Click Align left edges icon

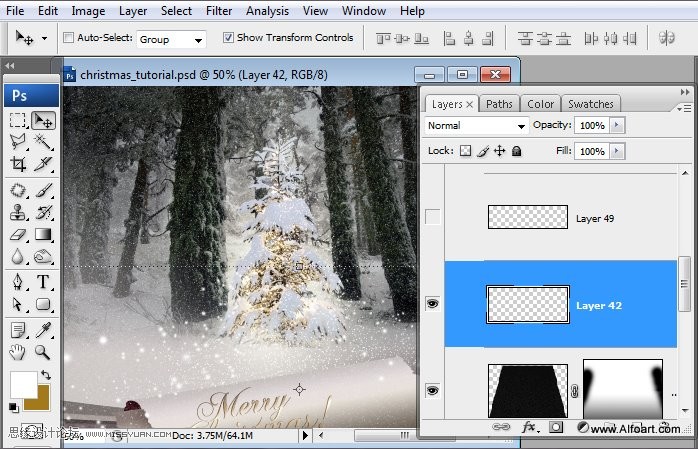click(x=450, y=39)
